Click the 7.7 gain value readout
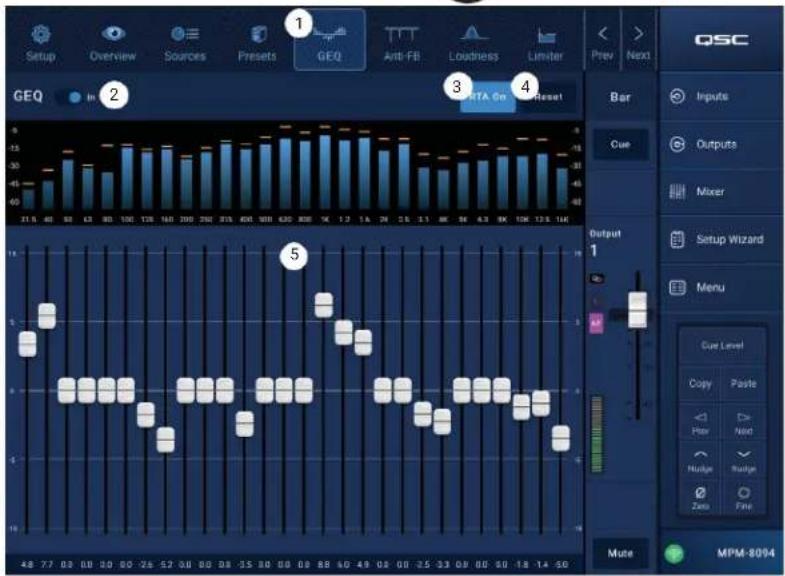Viewport: 785px width, 576px height. point(47,564)
